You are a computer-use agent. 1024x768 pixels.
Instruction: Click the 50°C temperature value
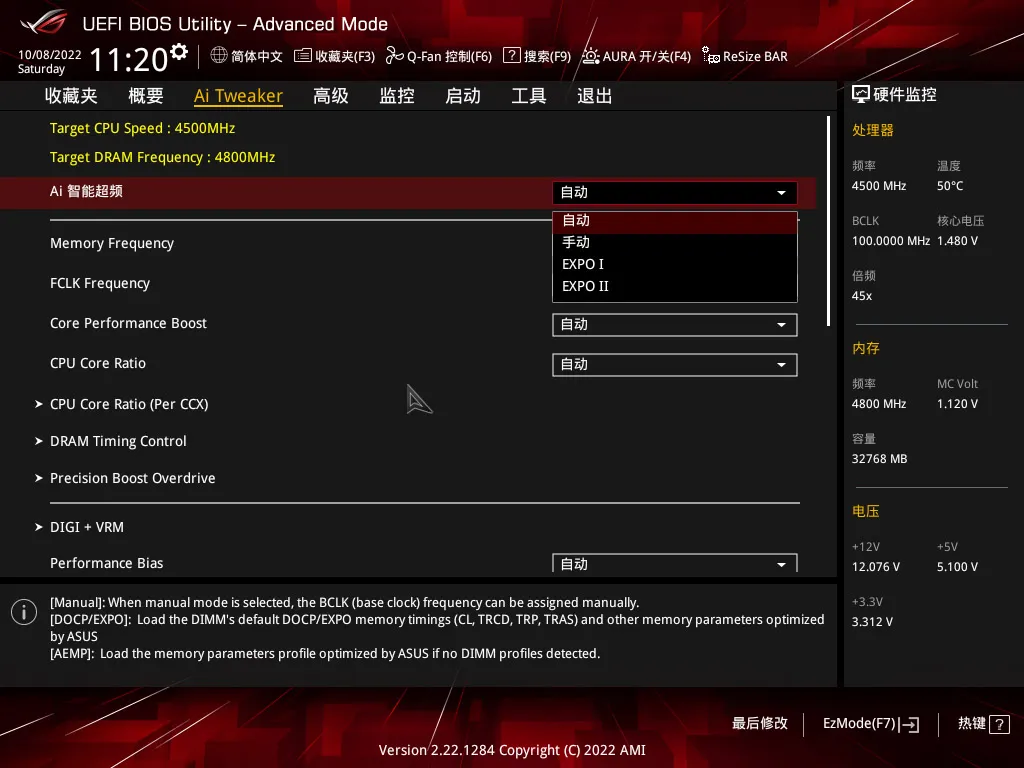coord(950,186)
